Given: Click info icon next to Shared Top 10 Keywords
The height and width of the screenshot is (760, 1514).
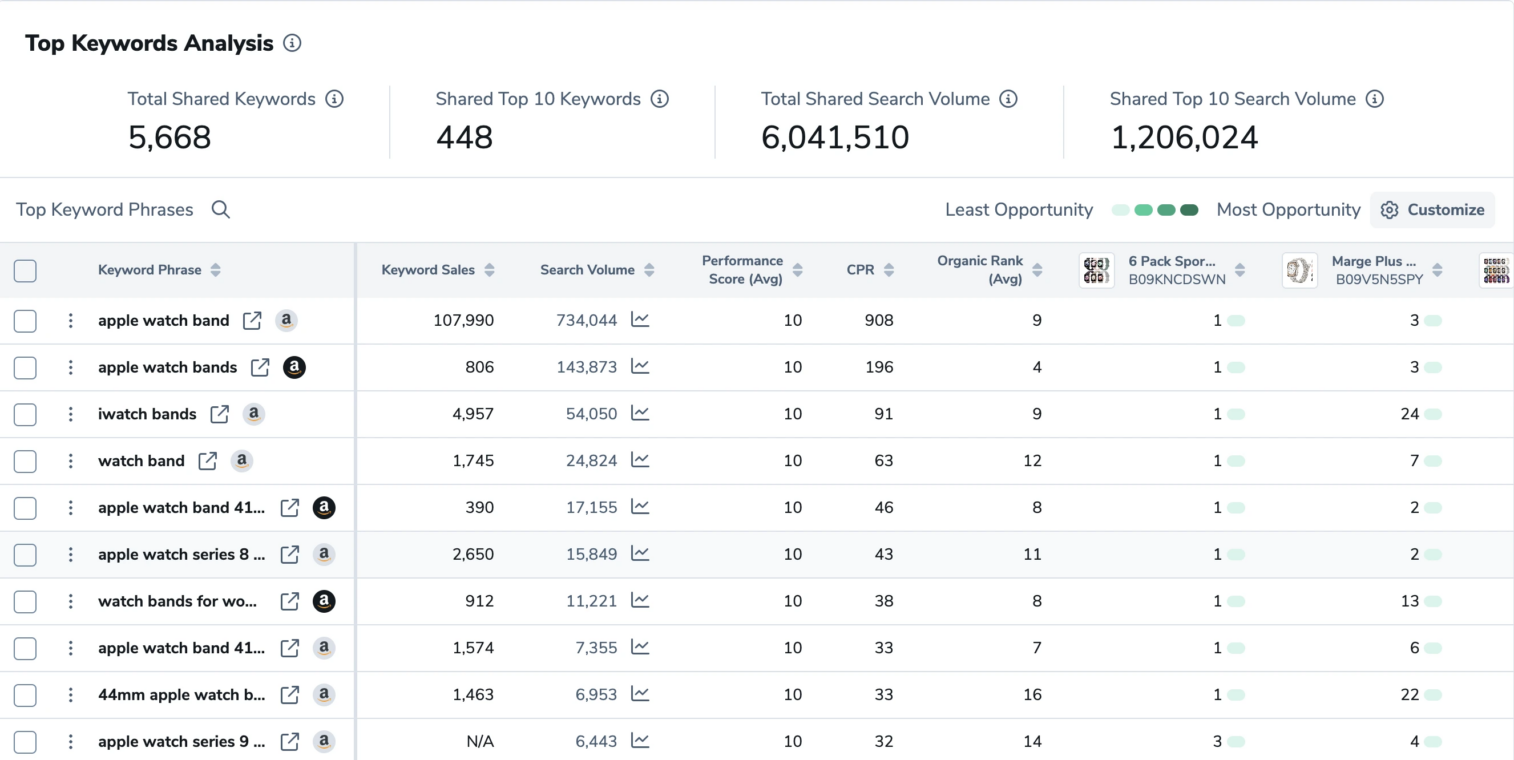Looking at the screenshot, I should pyautogui.click(x=659, y=99).
